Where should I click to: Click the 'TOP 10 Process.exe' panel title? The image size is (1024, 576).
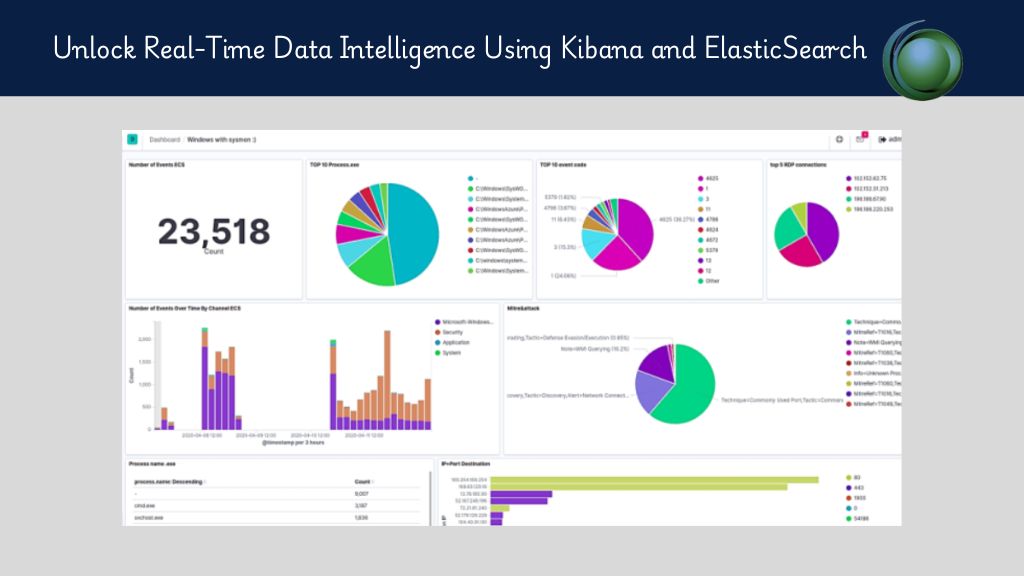334,165
